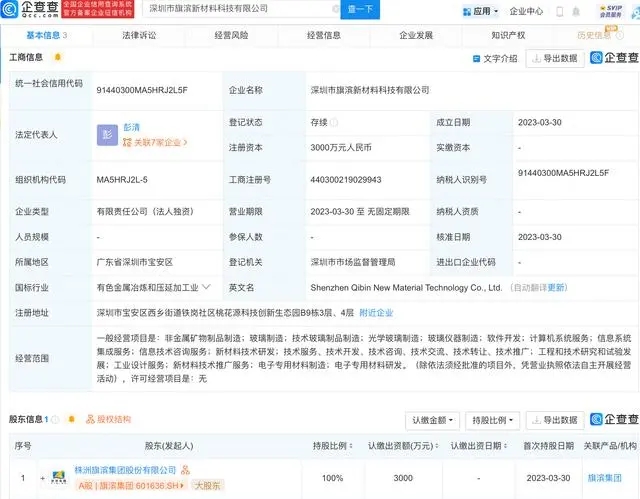
Task: Open the 应用 dropdown menu
Action: [480, 11]
